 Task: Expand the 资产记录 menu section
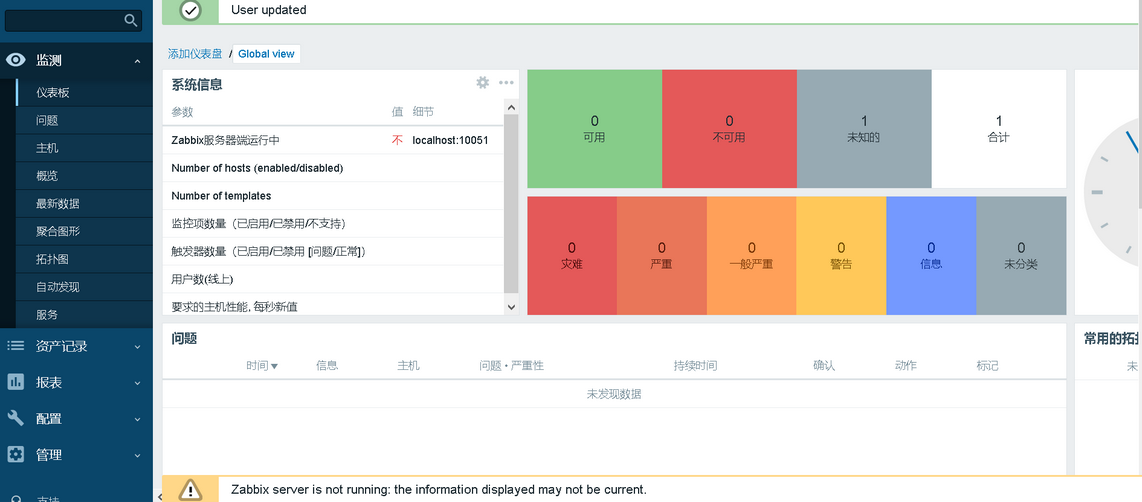tap(137, 347)
